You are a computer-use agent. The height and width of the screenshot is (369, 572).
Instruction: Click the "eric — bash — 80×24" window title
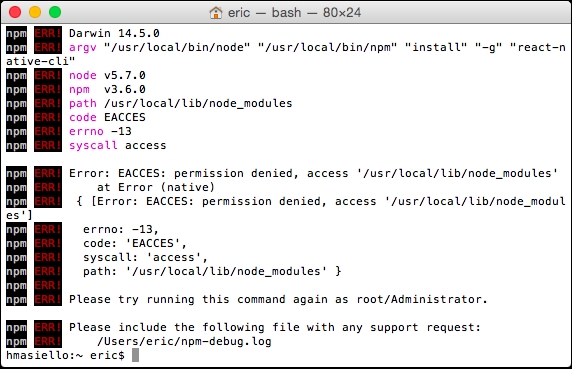coord(294,13)
